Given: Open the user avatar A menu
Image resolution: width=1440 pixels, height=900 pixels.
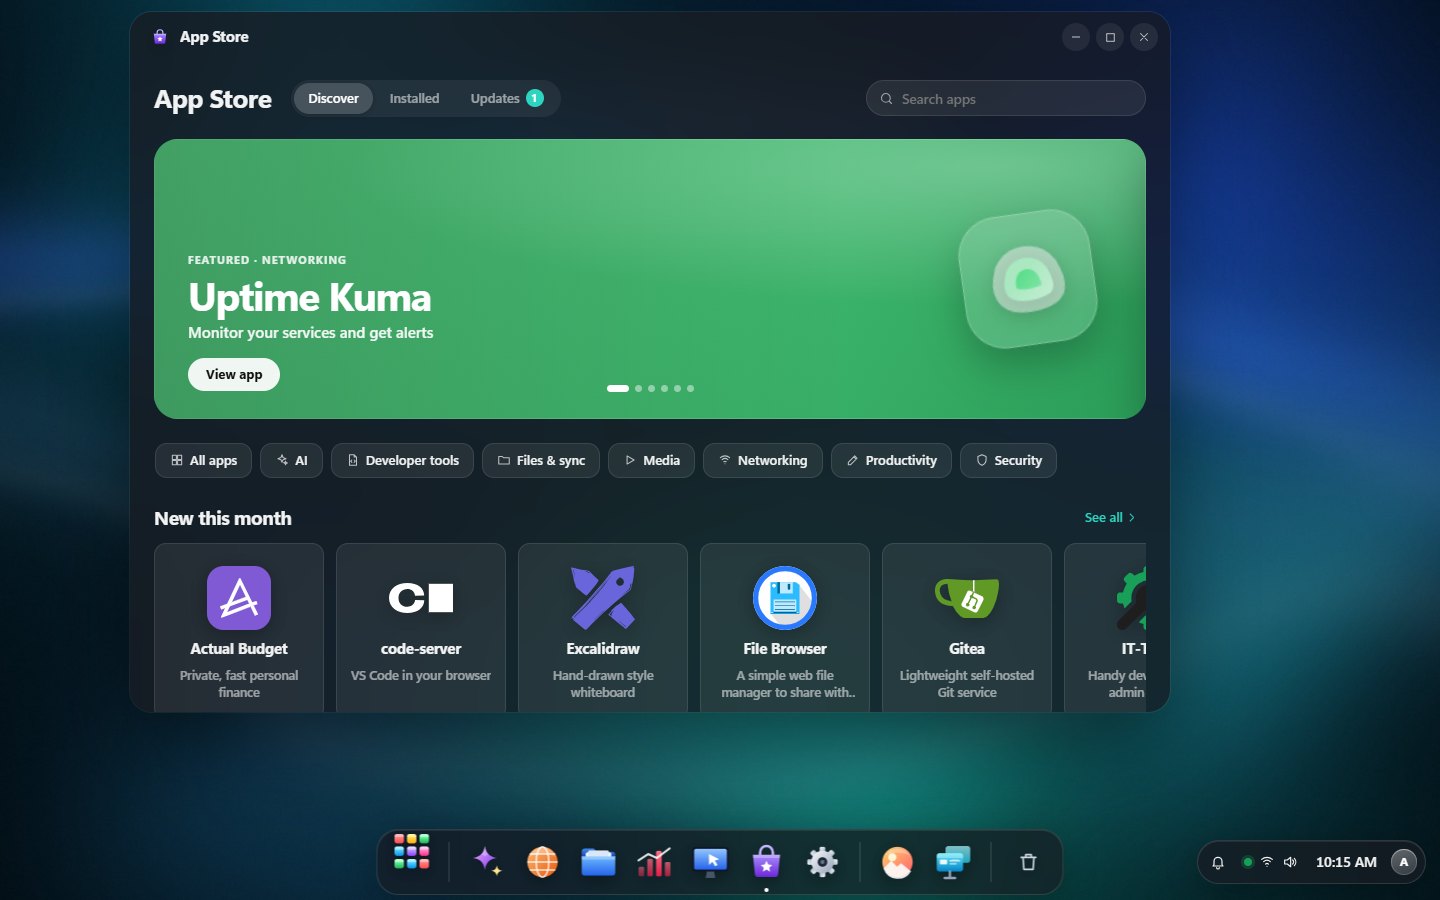Looking at the screenshot, I should pos(1404,862).
